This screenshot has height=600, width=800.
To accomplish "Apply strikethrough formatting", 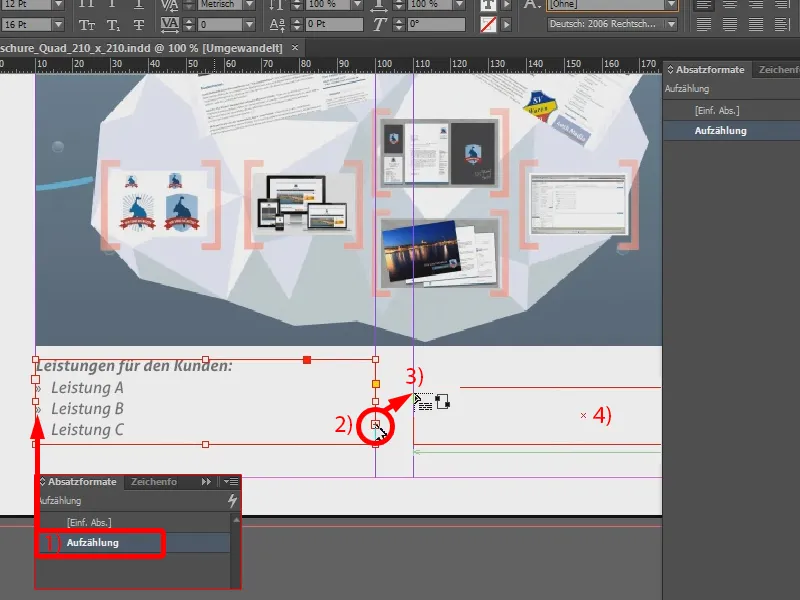I will pyautogui.click(x=139, y=24).
